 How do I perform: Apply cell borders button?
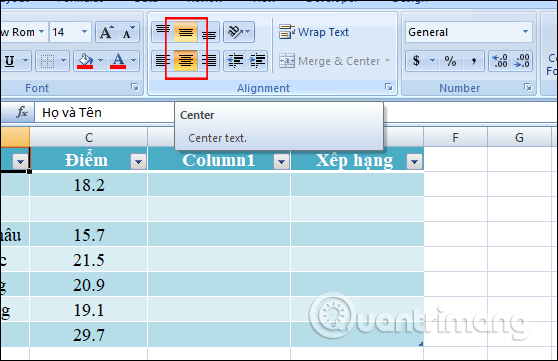[x=47, y=61]
